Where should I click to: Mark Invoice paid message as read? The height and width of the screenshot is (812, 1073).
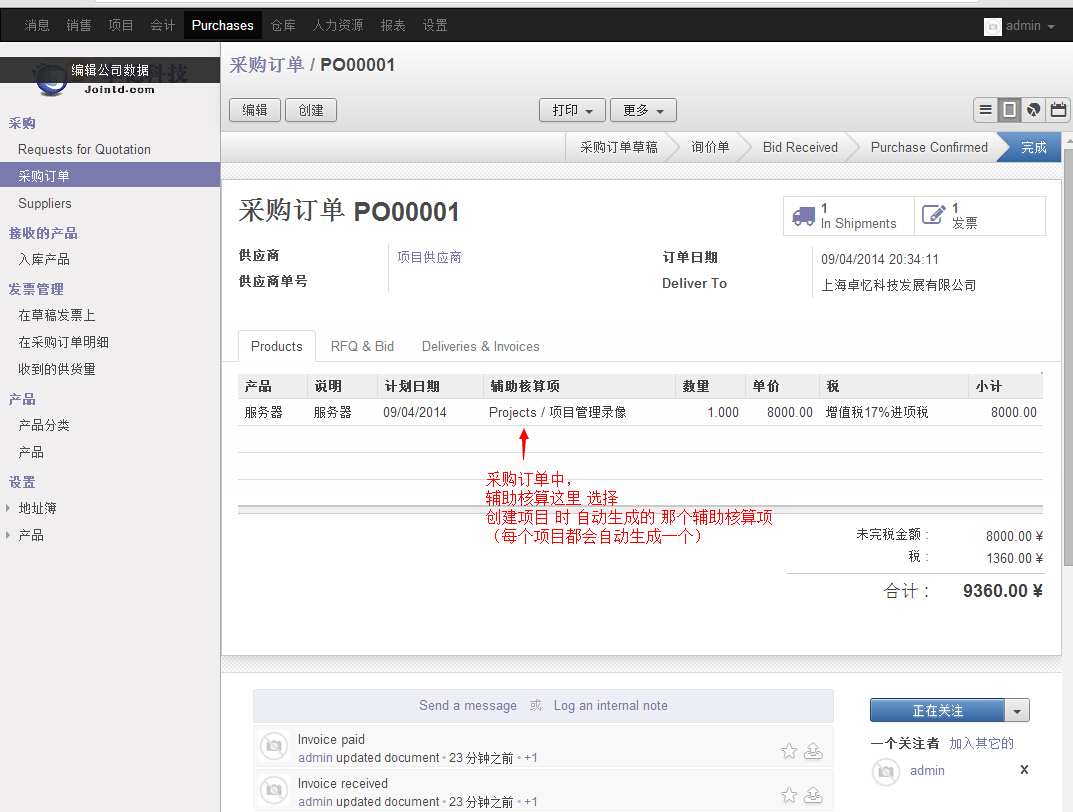(813, 750)
